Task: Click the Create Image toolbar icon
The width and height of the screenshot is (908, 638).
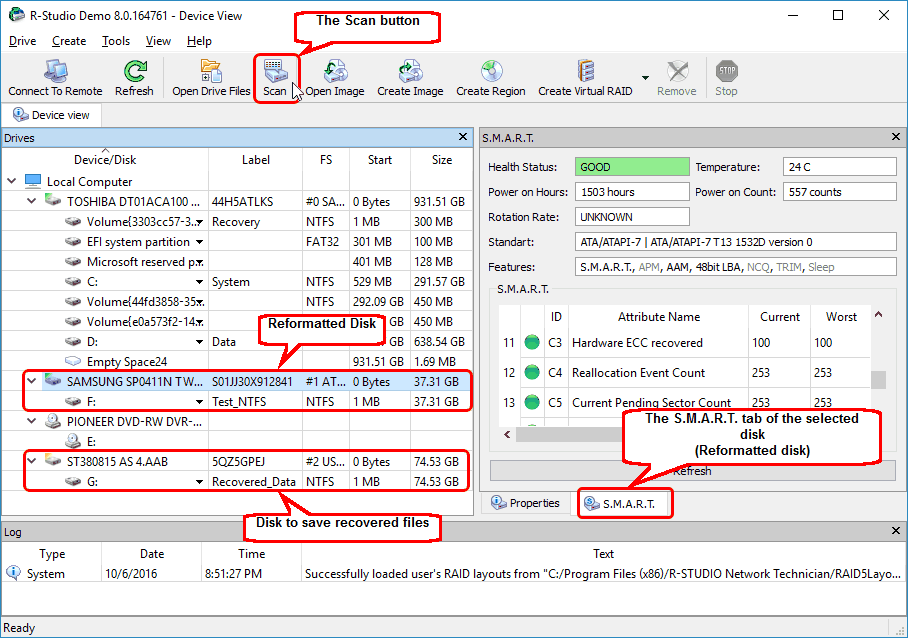Action: (410, 78)
